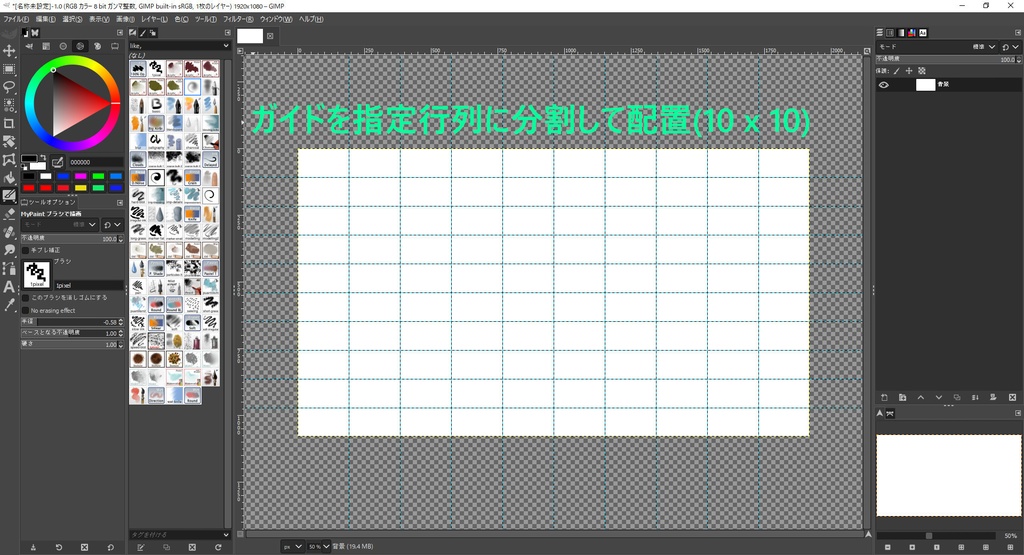Screen dimensions: 1024x555
Task: Enable the 手ブレ補正 checkbox
Action: [26, 250]
